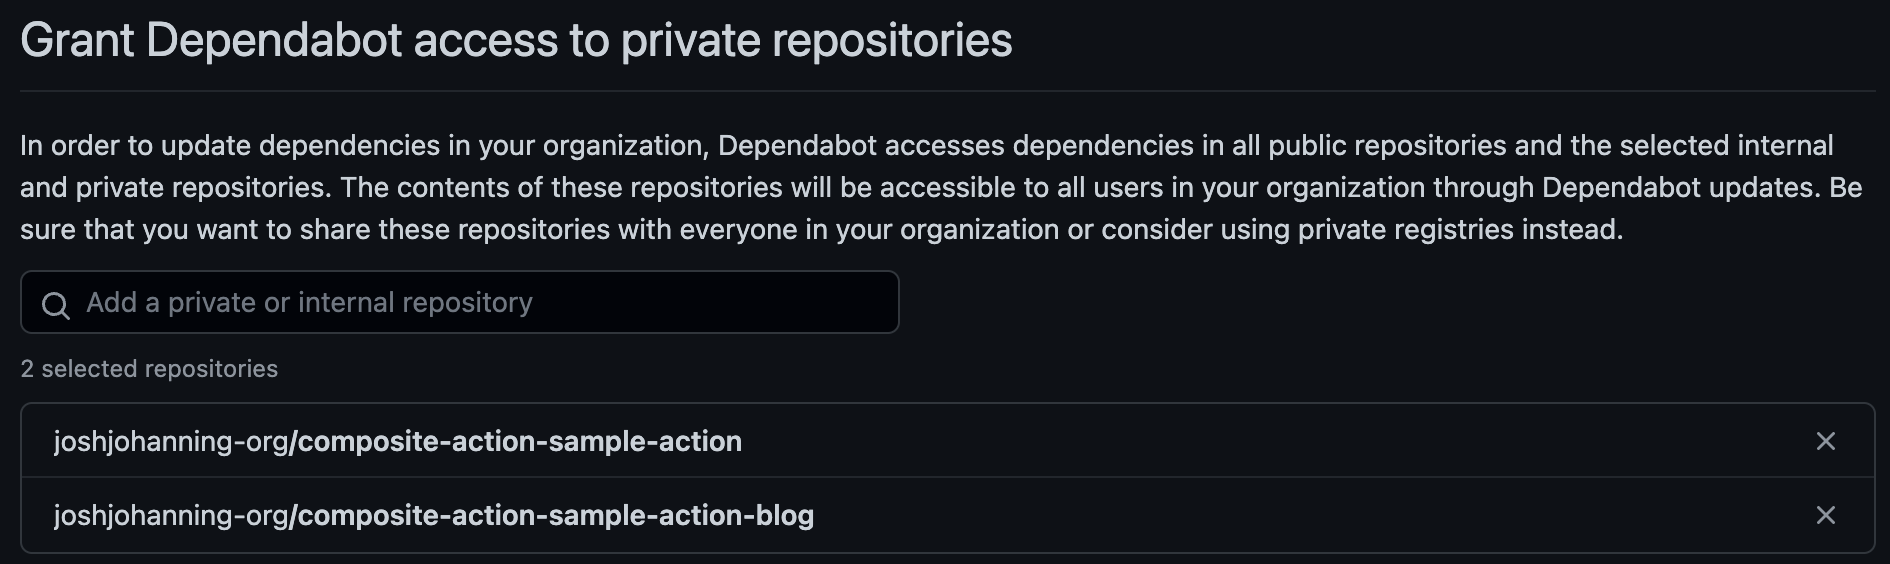Image resolution: width=1890 pixels, height=564 pixels.
Task: Click joshjohanning-org prefix in the second repository row
Action: pyautogui.click(x=170, y=515)
